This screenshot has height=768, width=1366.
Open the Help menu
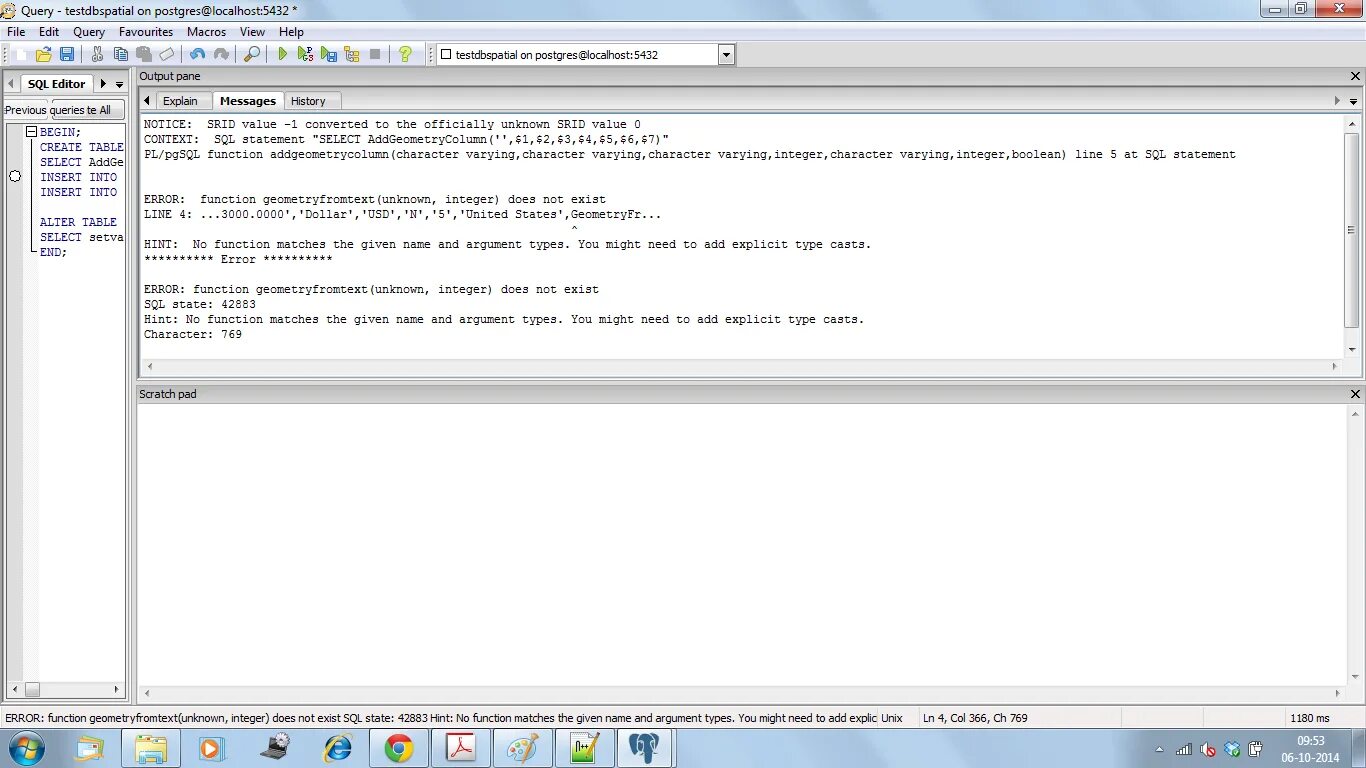point(291,32)
